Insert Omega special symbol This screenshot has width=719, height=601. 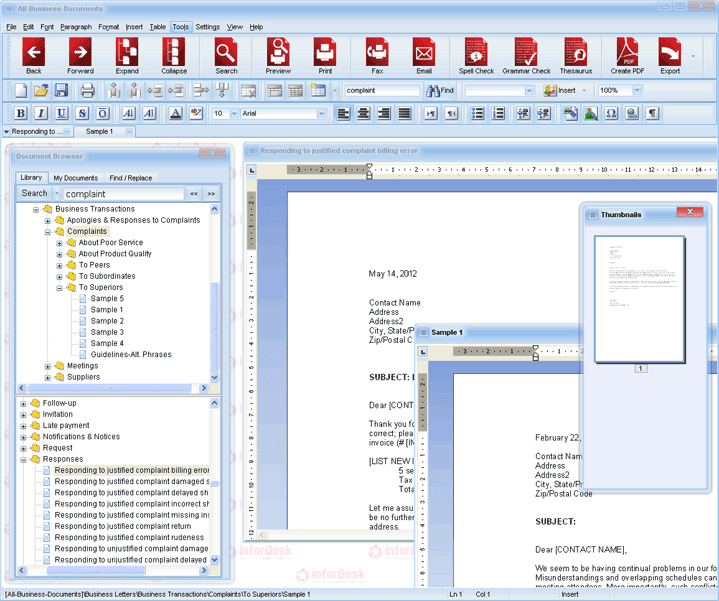click(x=611, y=113)
